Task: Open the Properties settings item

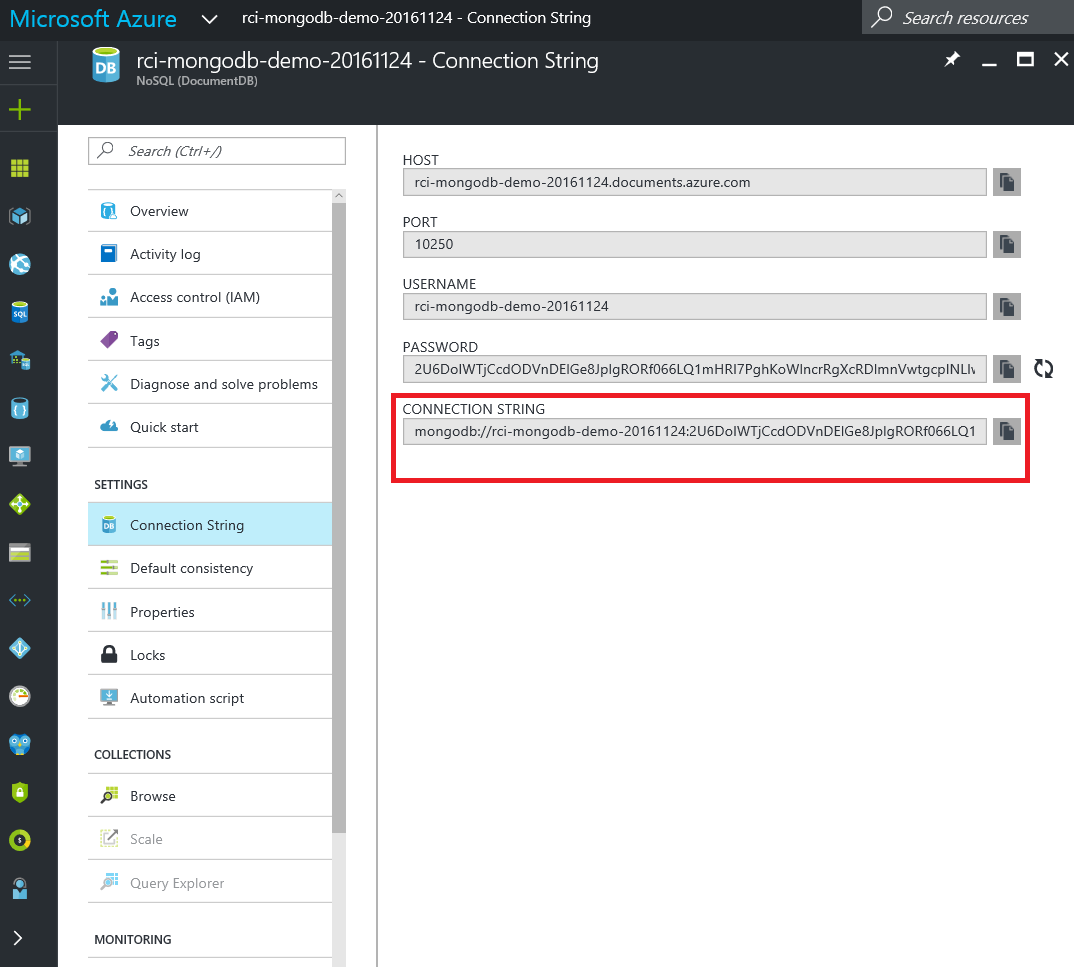Action: pyautogui.click(x=210, y=612)
